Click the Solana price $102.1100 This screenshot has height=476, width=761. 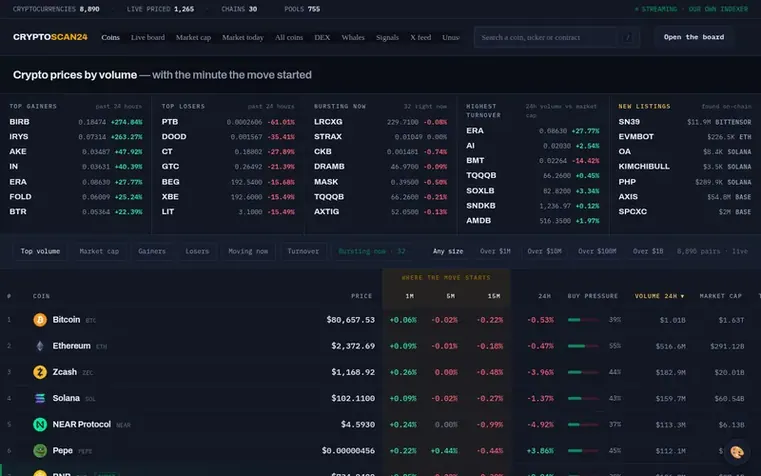point(353,398)
